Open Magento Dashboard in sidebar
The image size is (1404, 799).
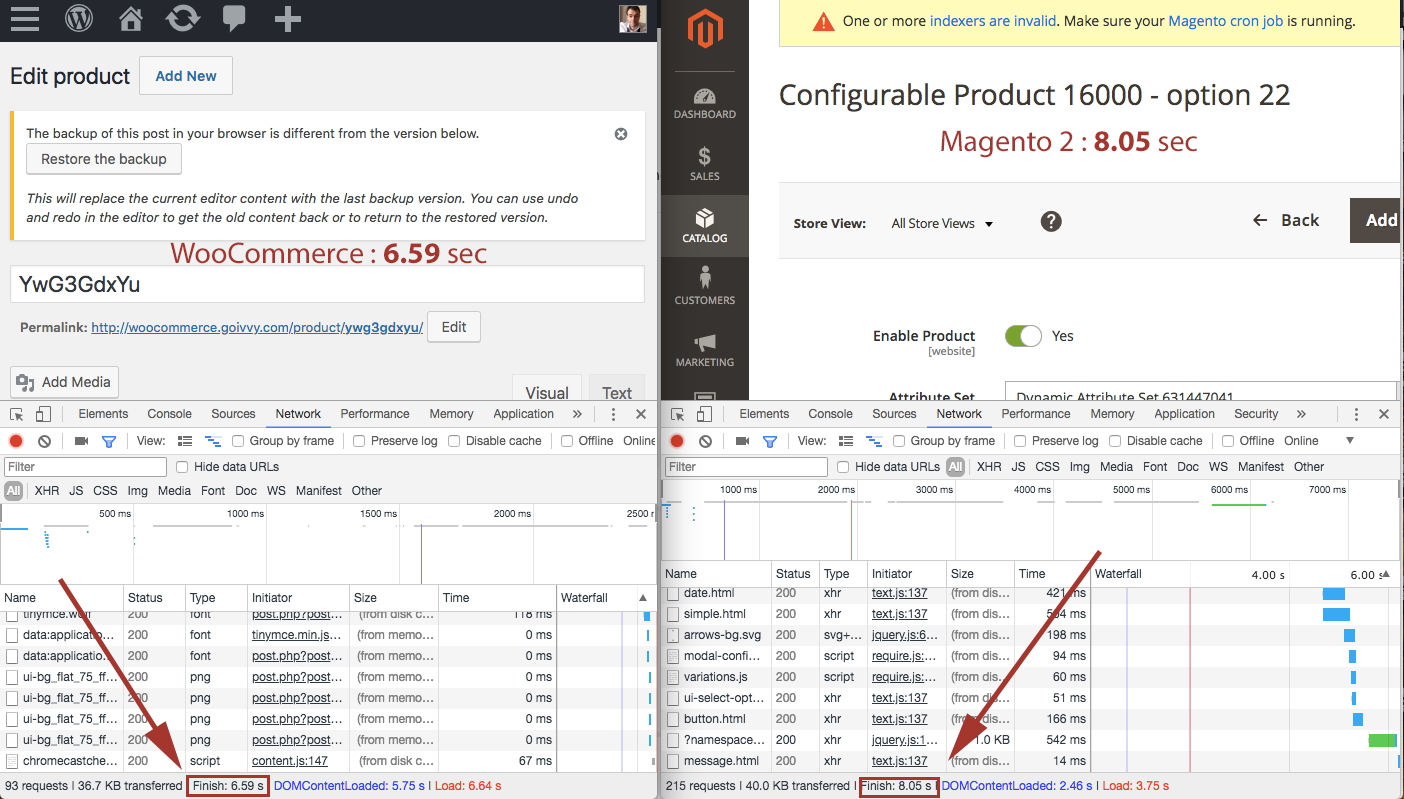(704, 103)
